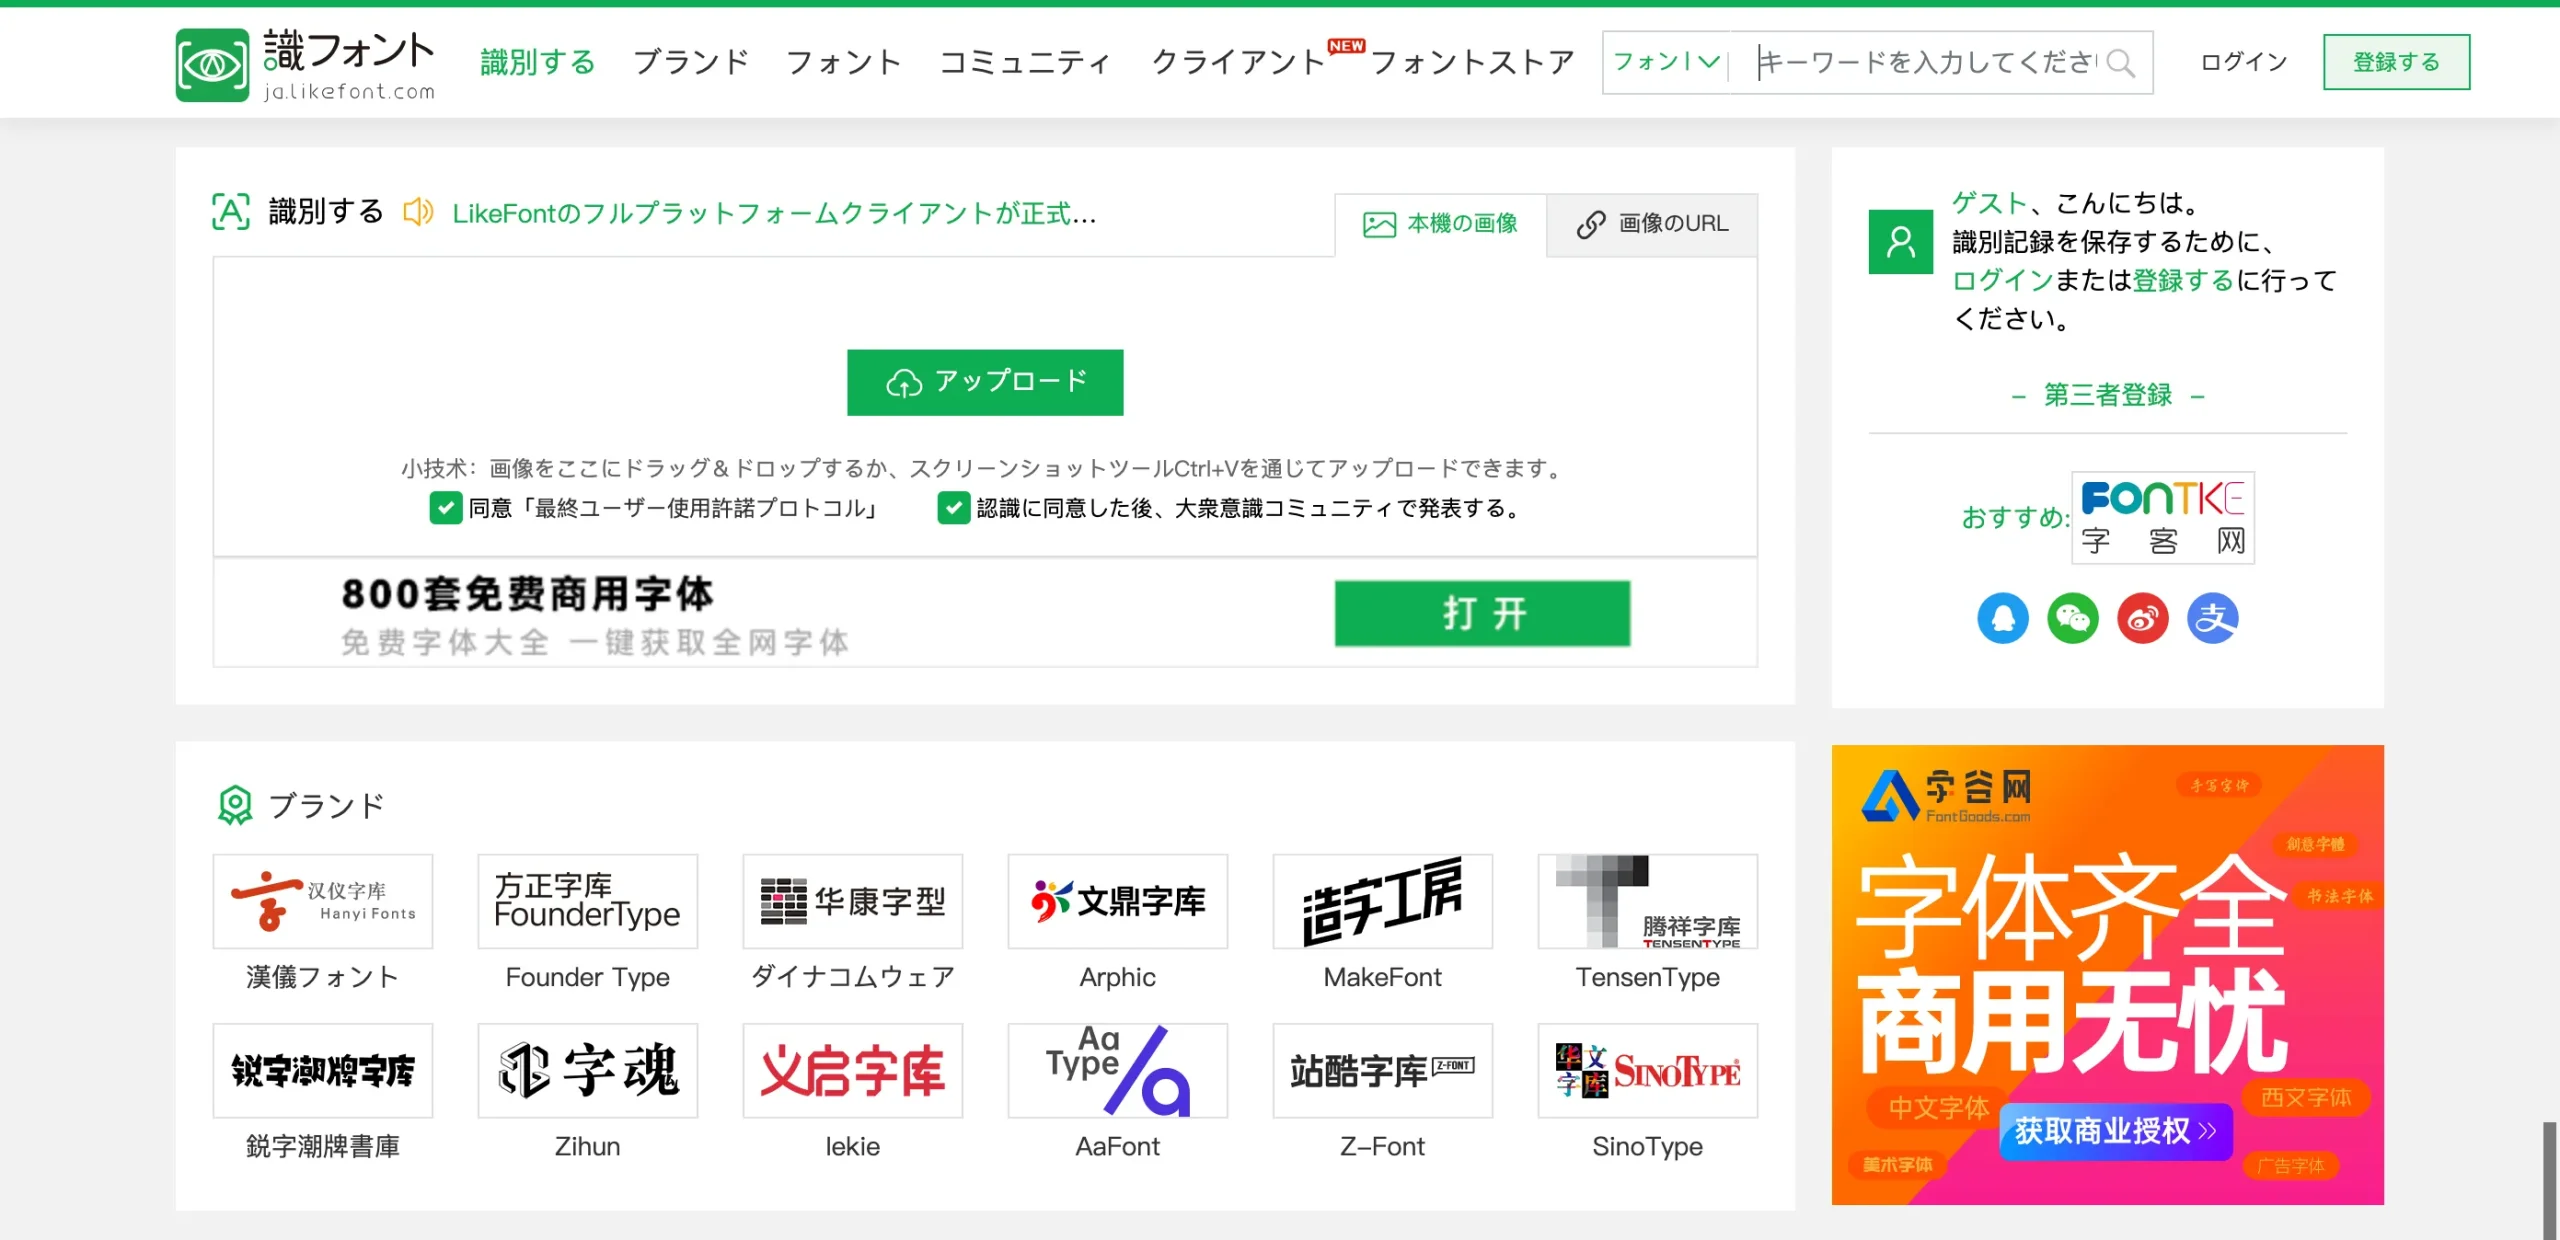Screen dimensions: 2560x1240
Task: Log in with the WeChat icon
Action: pos(2073,618)
